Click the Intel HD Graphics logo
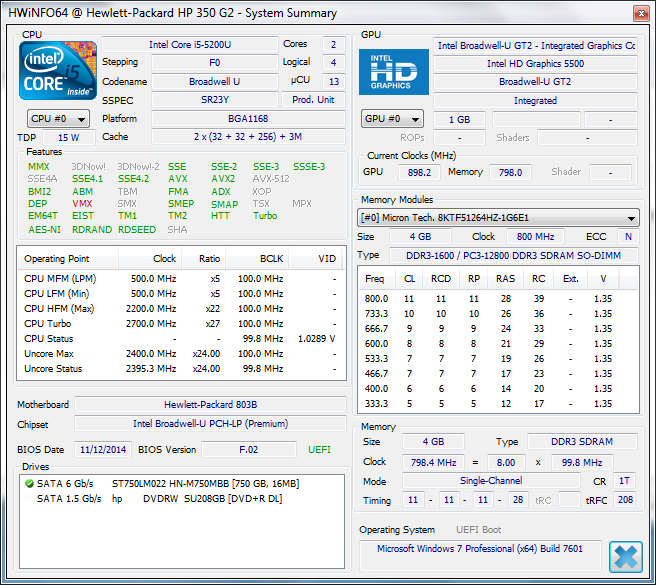 click(x=394, y=72)
